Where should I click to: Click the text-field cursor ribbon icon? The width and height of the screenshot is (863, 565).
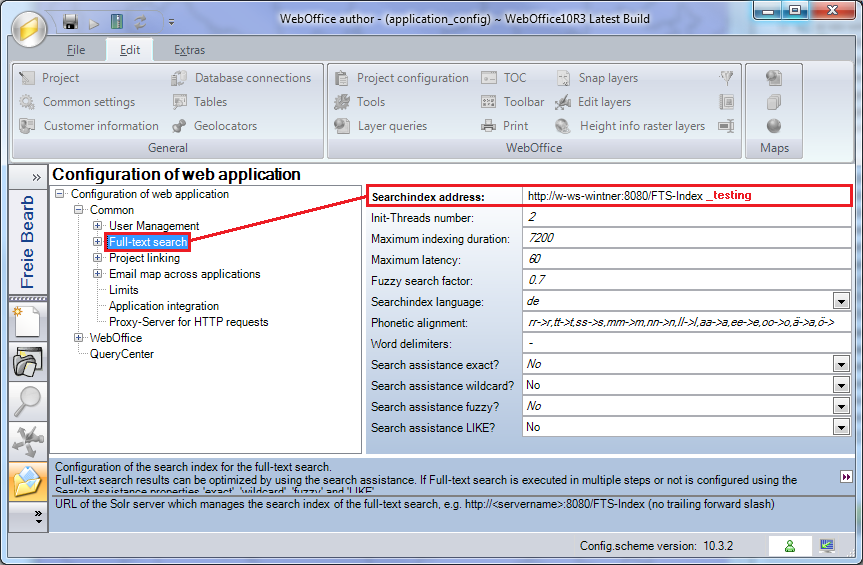(x=727, y=126)
